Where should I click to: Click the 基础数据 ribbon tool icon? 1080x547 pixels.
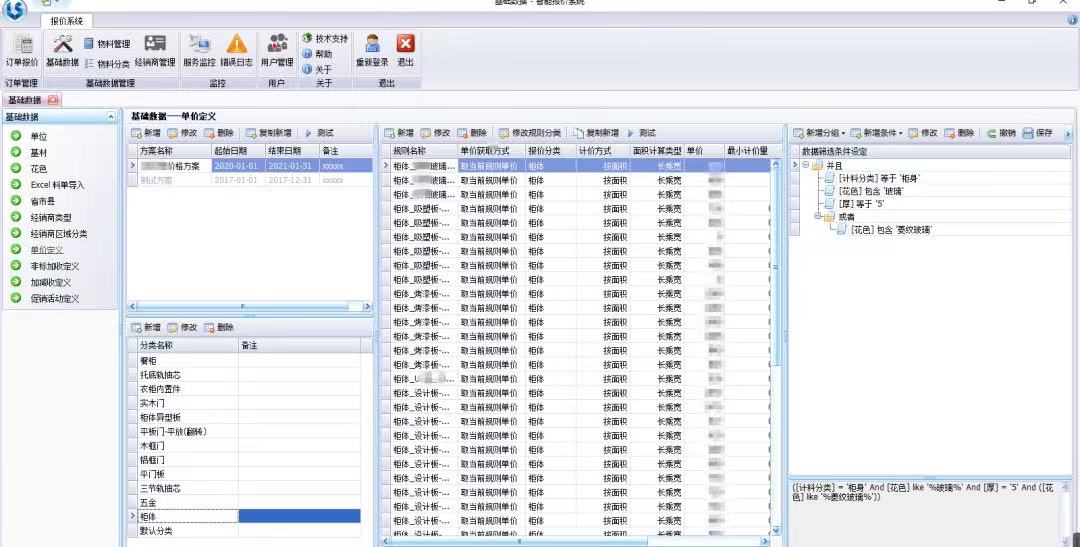(x=62, y=50)
